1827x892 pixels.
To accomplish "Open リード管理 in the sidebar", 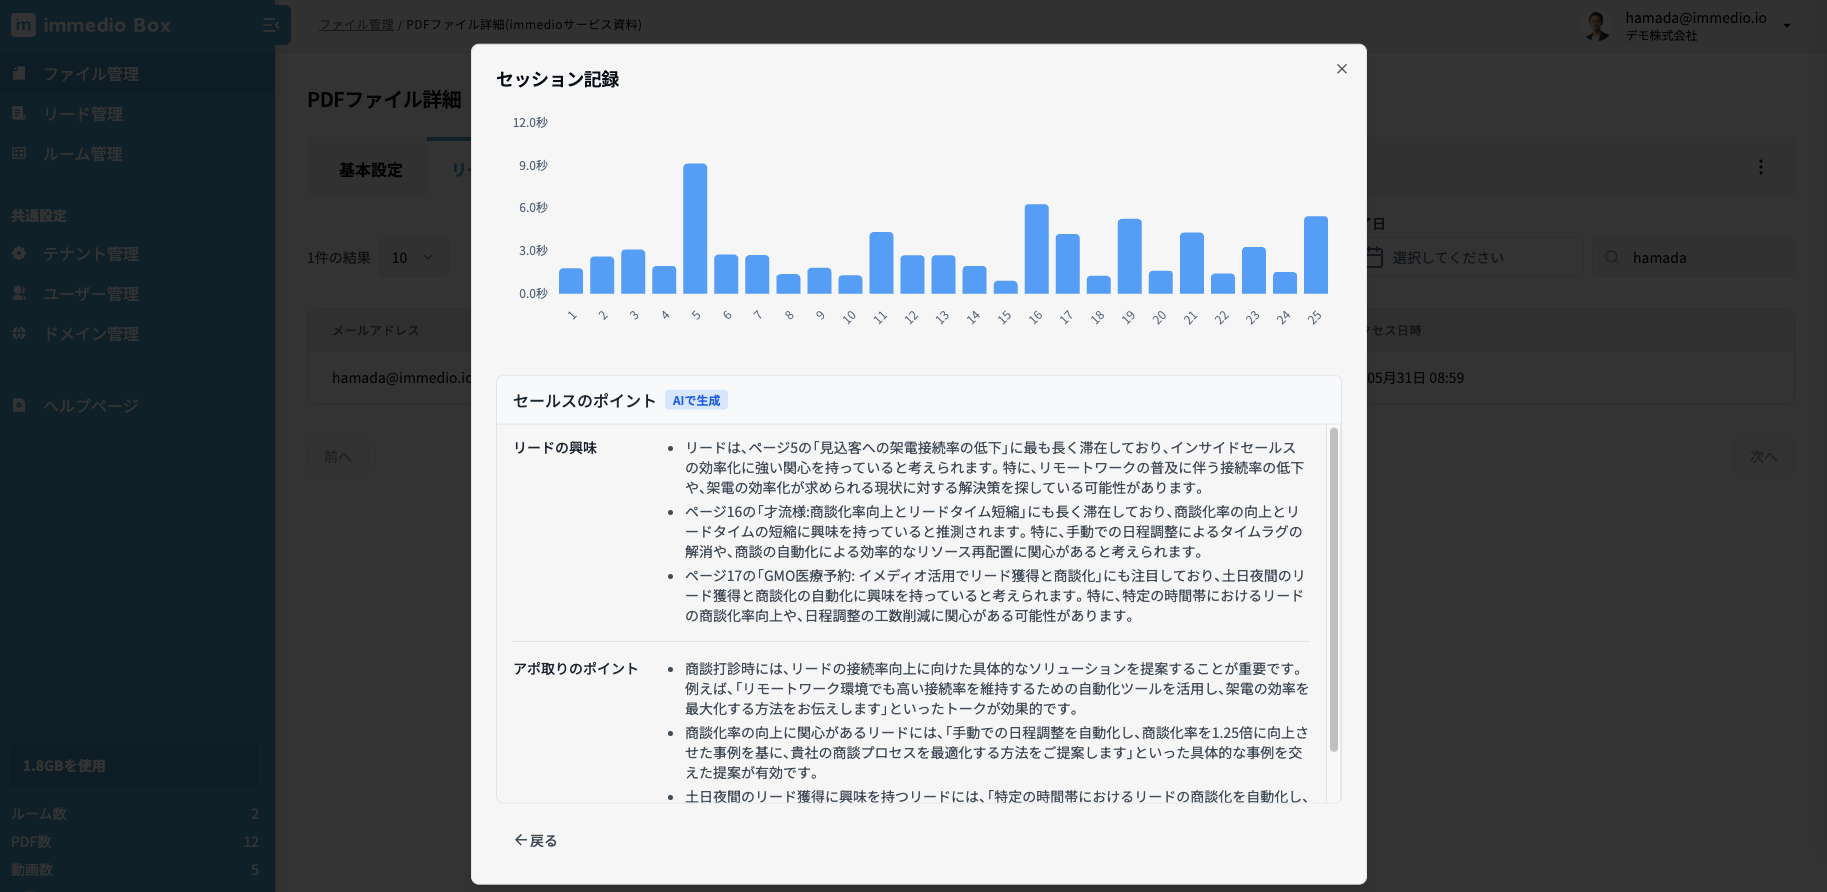I will [x=82, y=114].
